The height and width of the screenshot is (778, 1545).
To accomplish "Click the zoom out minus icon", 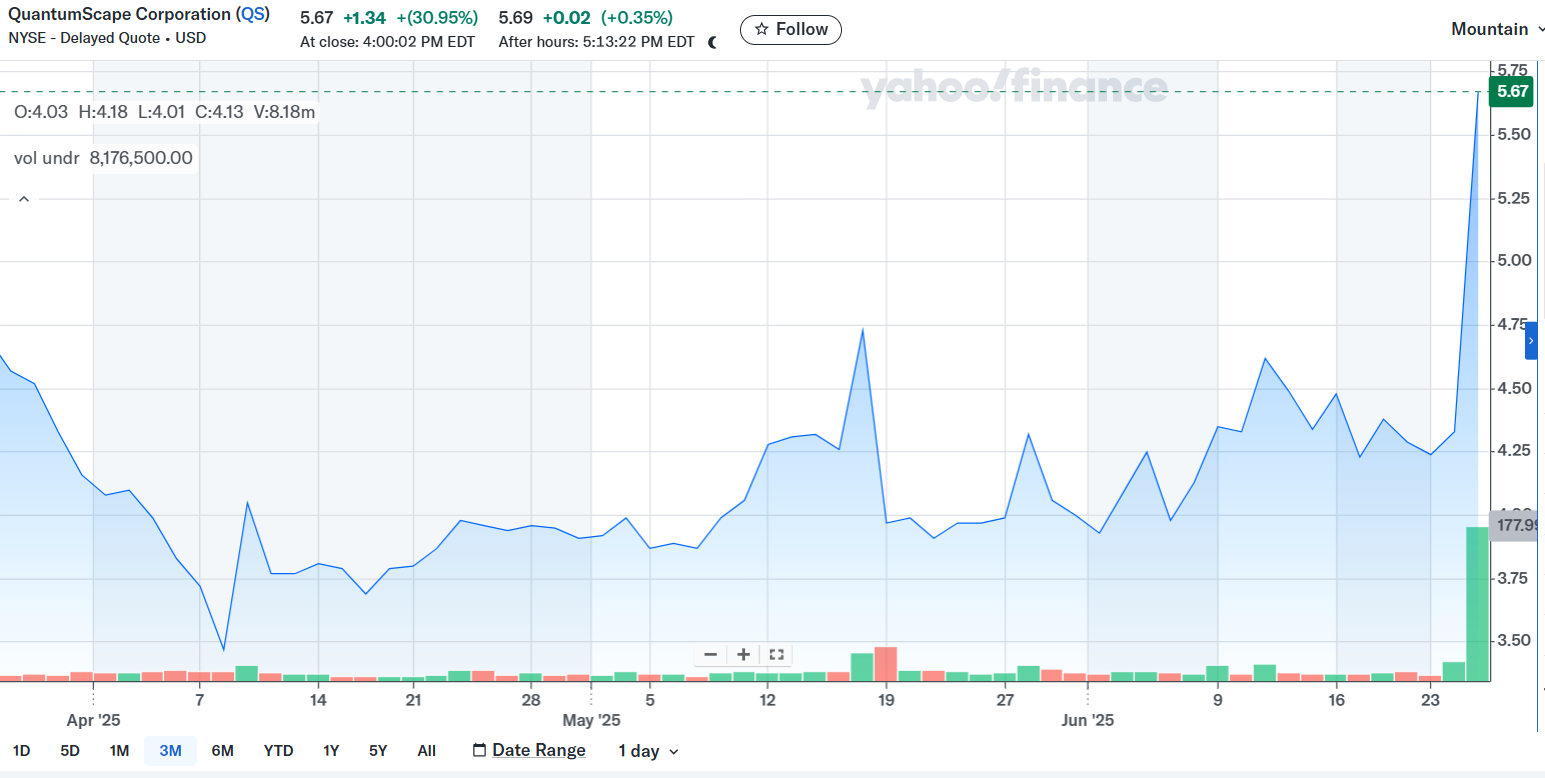I will click(710, 654).
